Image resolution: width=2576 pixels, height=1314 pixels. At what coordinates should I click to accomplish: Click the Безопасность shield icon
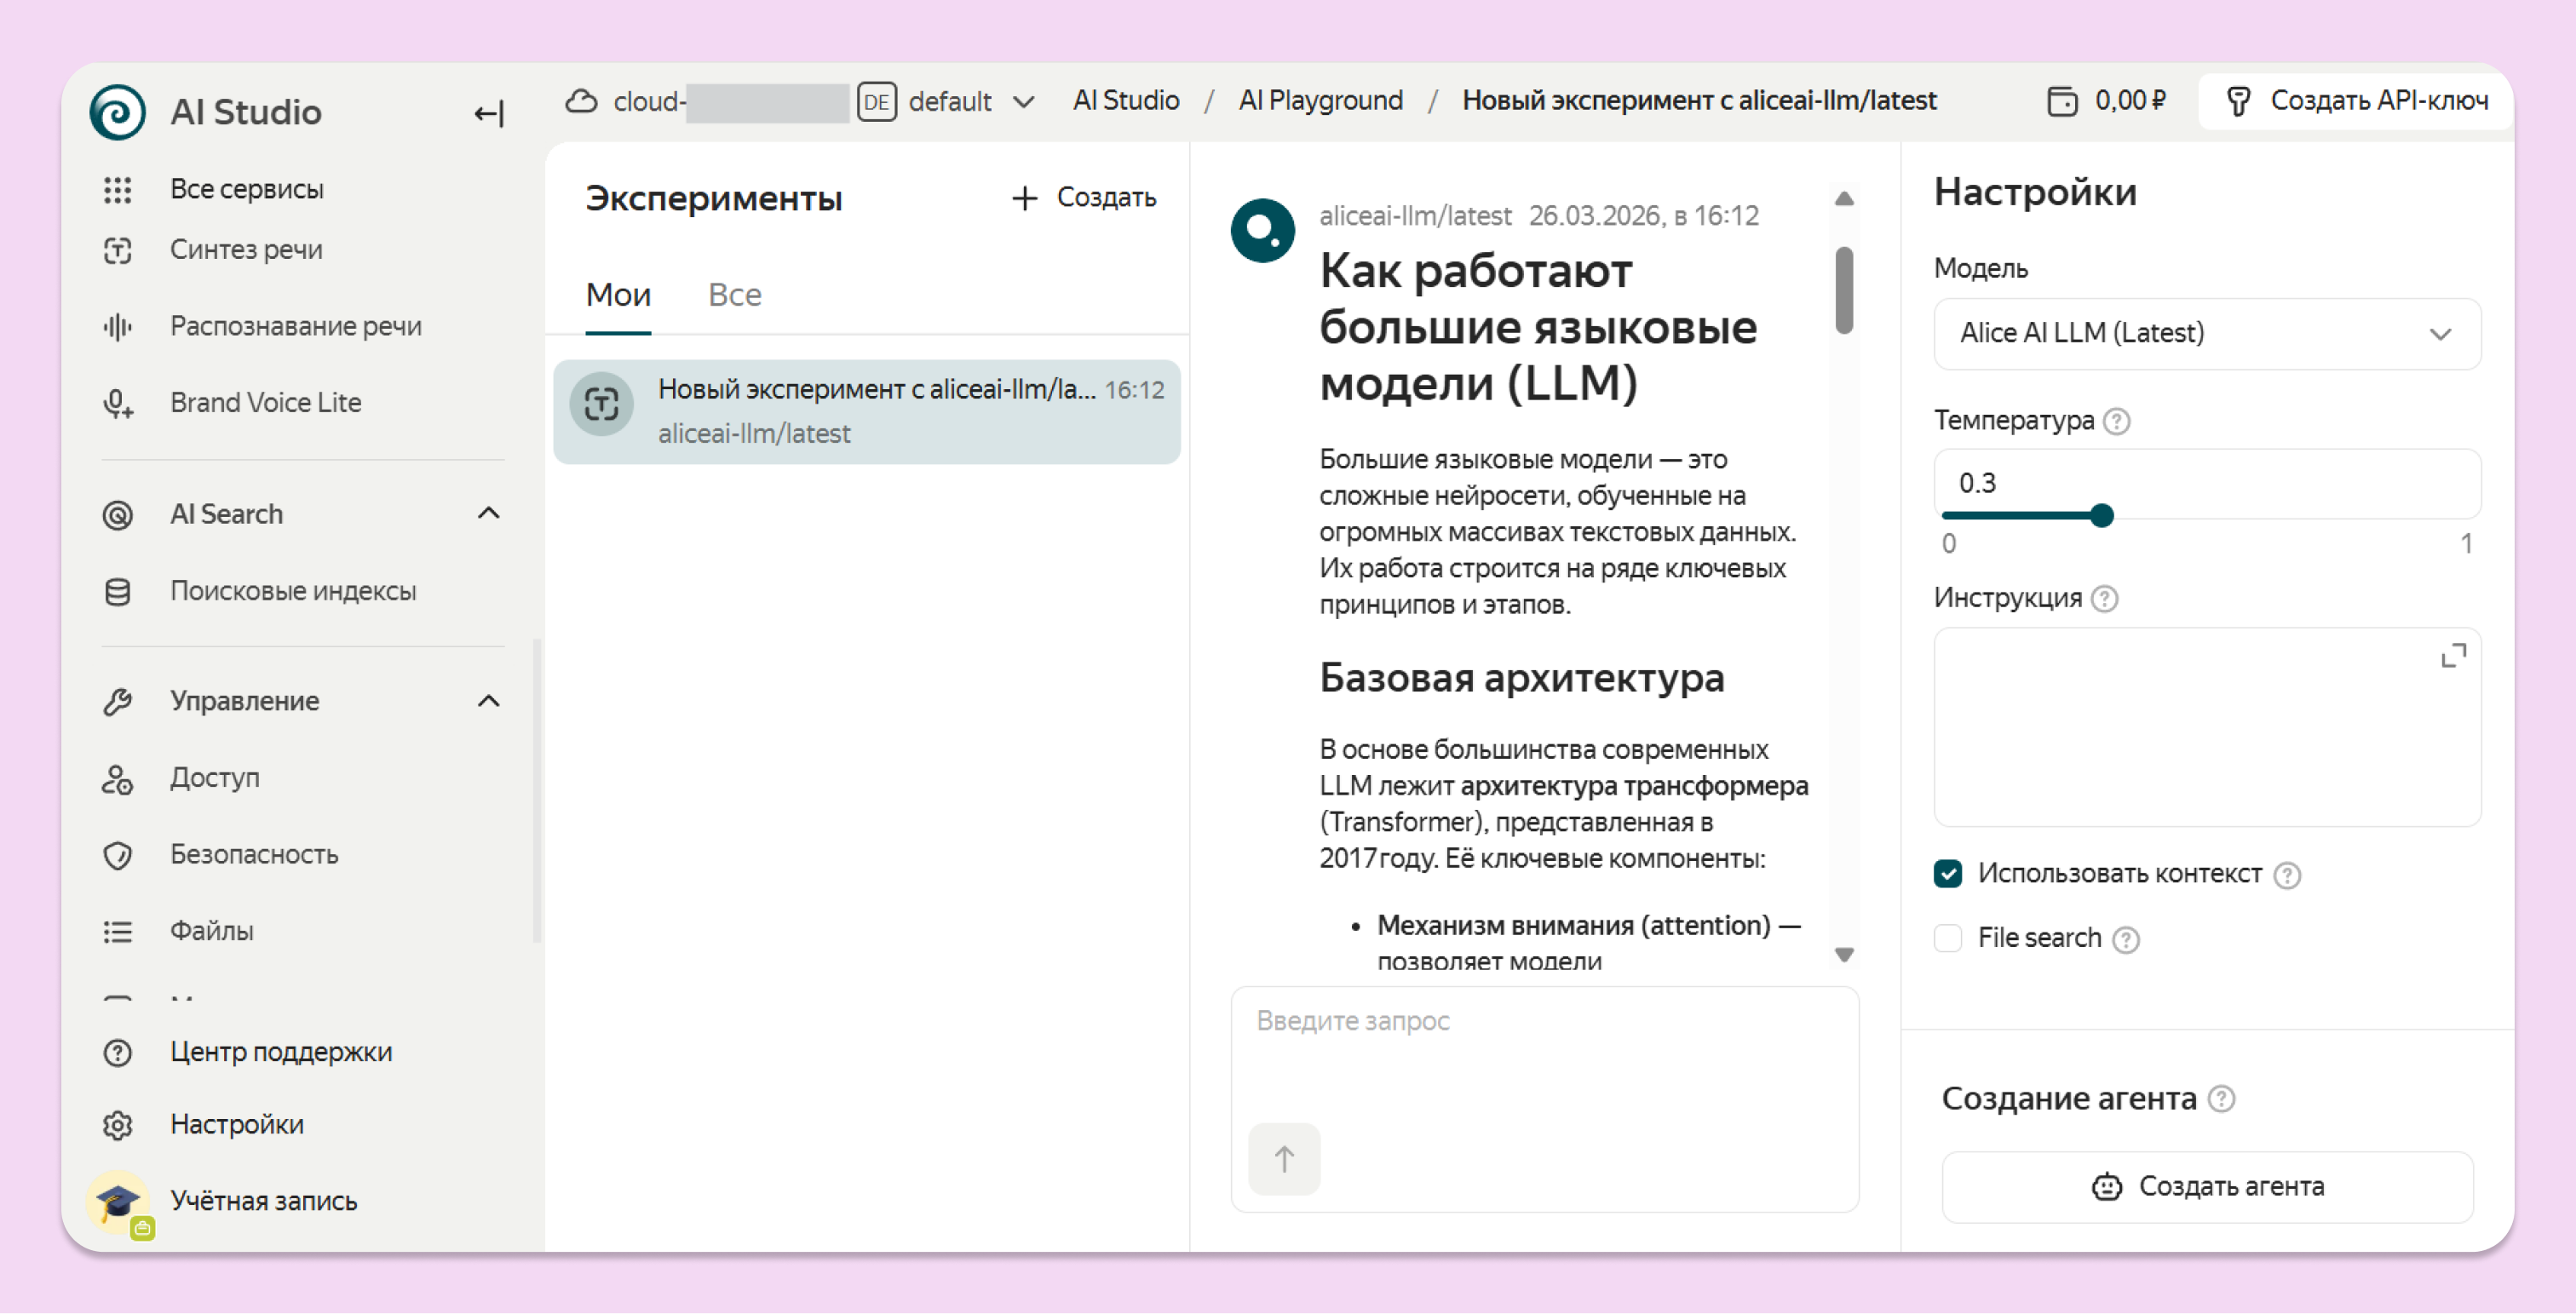point(117,855)
